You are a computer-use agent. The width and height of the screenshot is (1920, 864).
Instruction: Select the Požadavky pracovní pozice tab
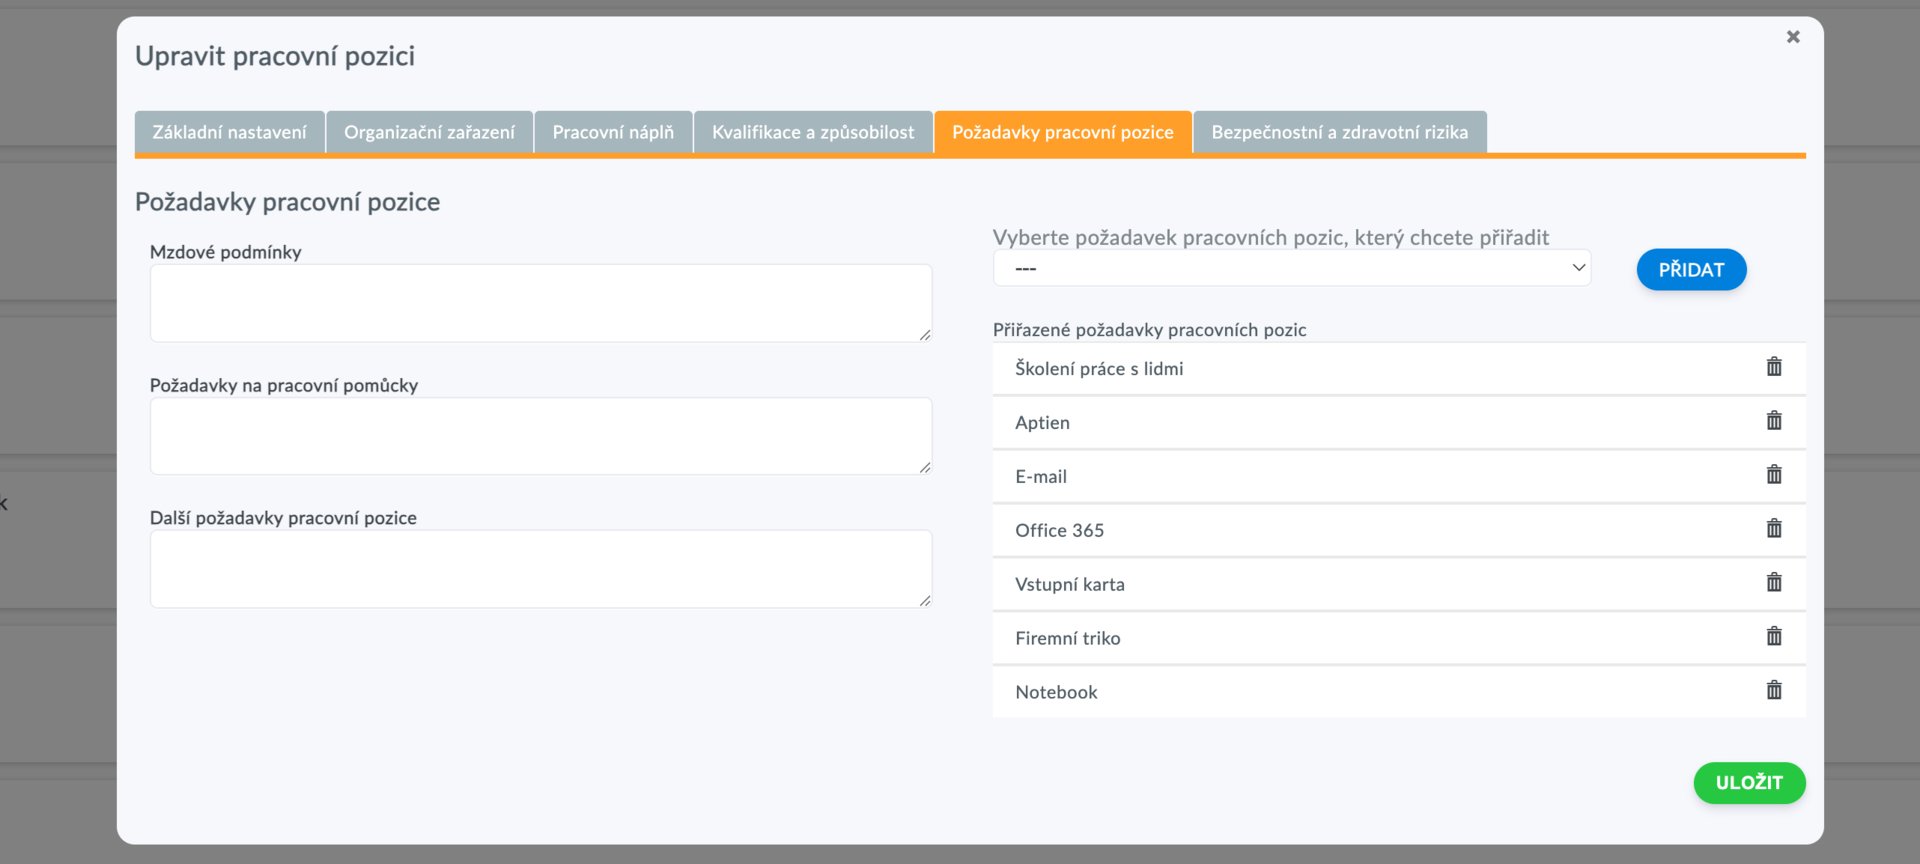point(1063,132)
